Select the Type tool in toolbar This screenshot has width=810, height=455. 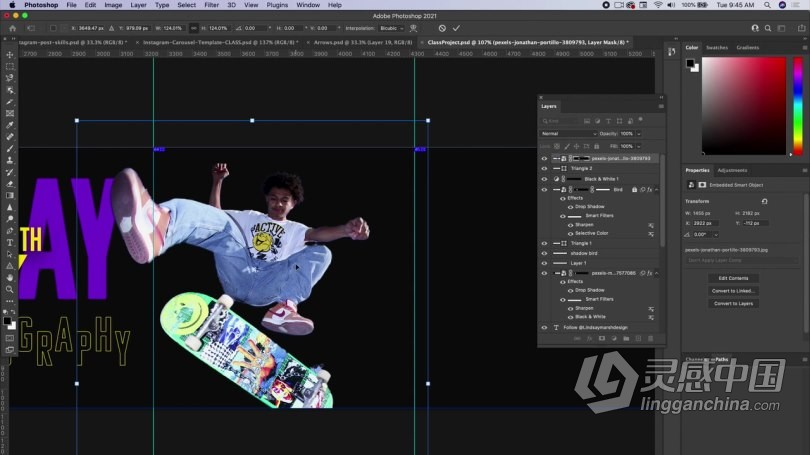coord(10,242)
